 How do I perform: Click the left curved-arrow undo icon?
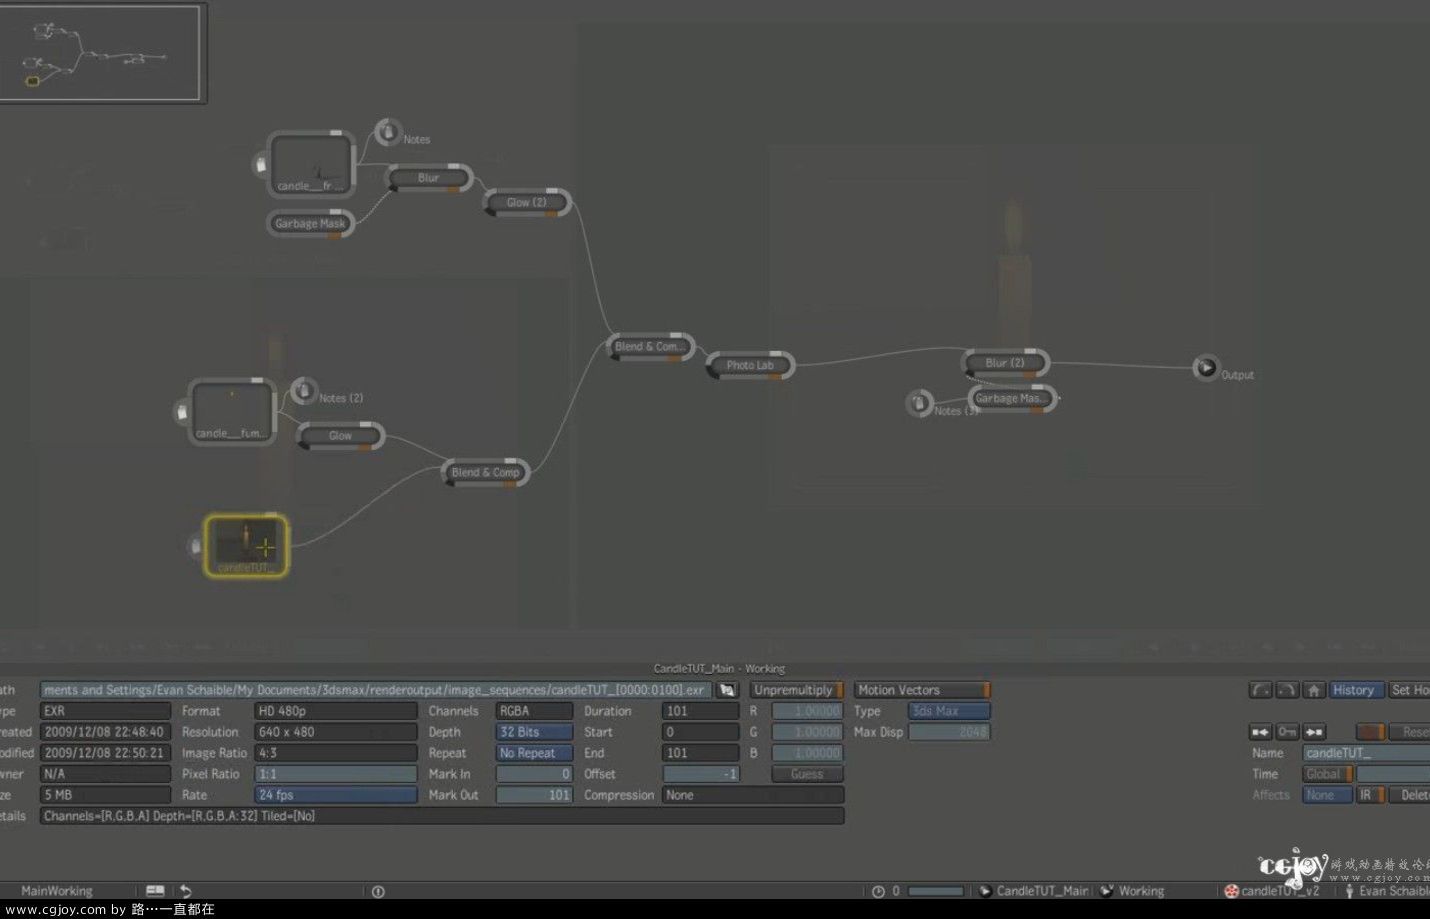pyautogui.click(x=1260, y=690)
